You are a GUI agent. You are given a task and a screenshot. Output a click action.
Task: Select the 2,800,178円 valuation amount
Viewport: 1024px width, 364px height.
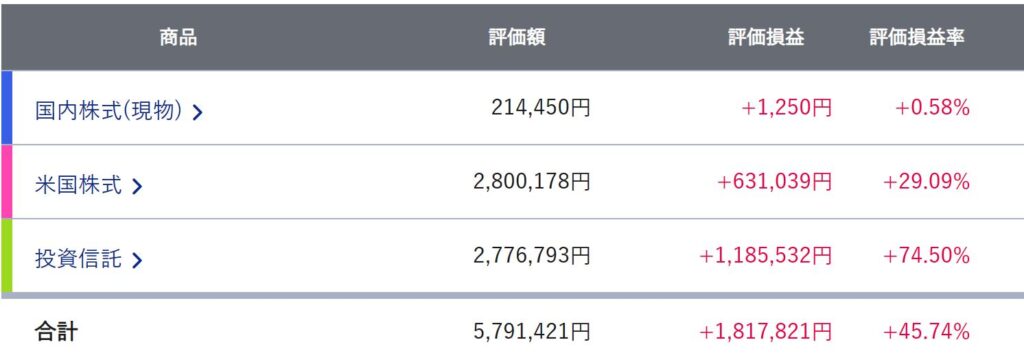(x=532, y=182)
